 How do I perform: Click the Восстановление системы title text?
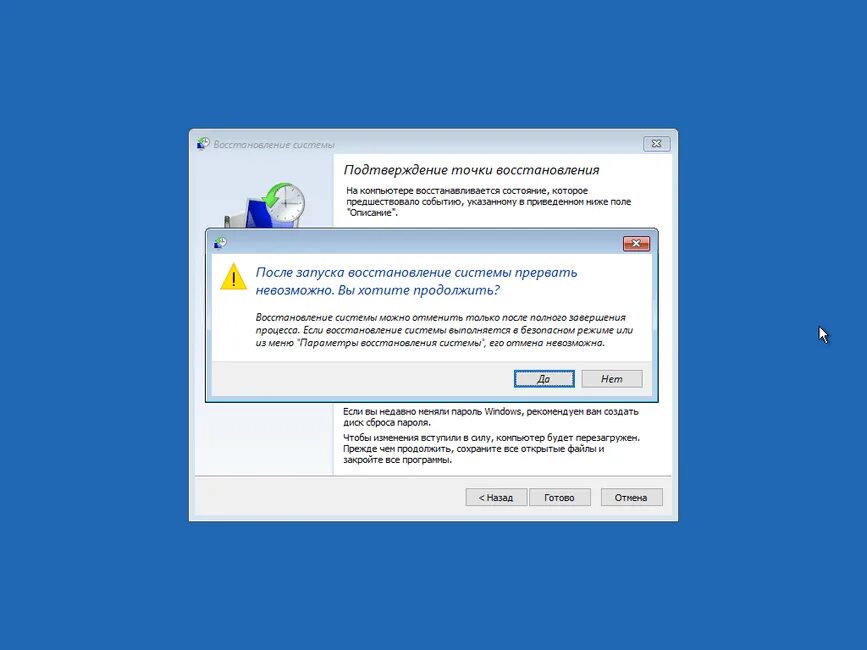pyautogui.click(x=274, y=145)
